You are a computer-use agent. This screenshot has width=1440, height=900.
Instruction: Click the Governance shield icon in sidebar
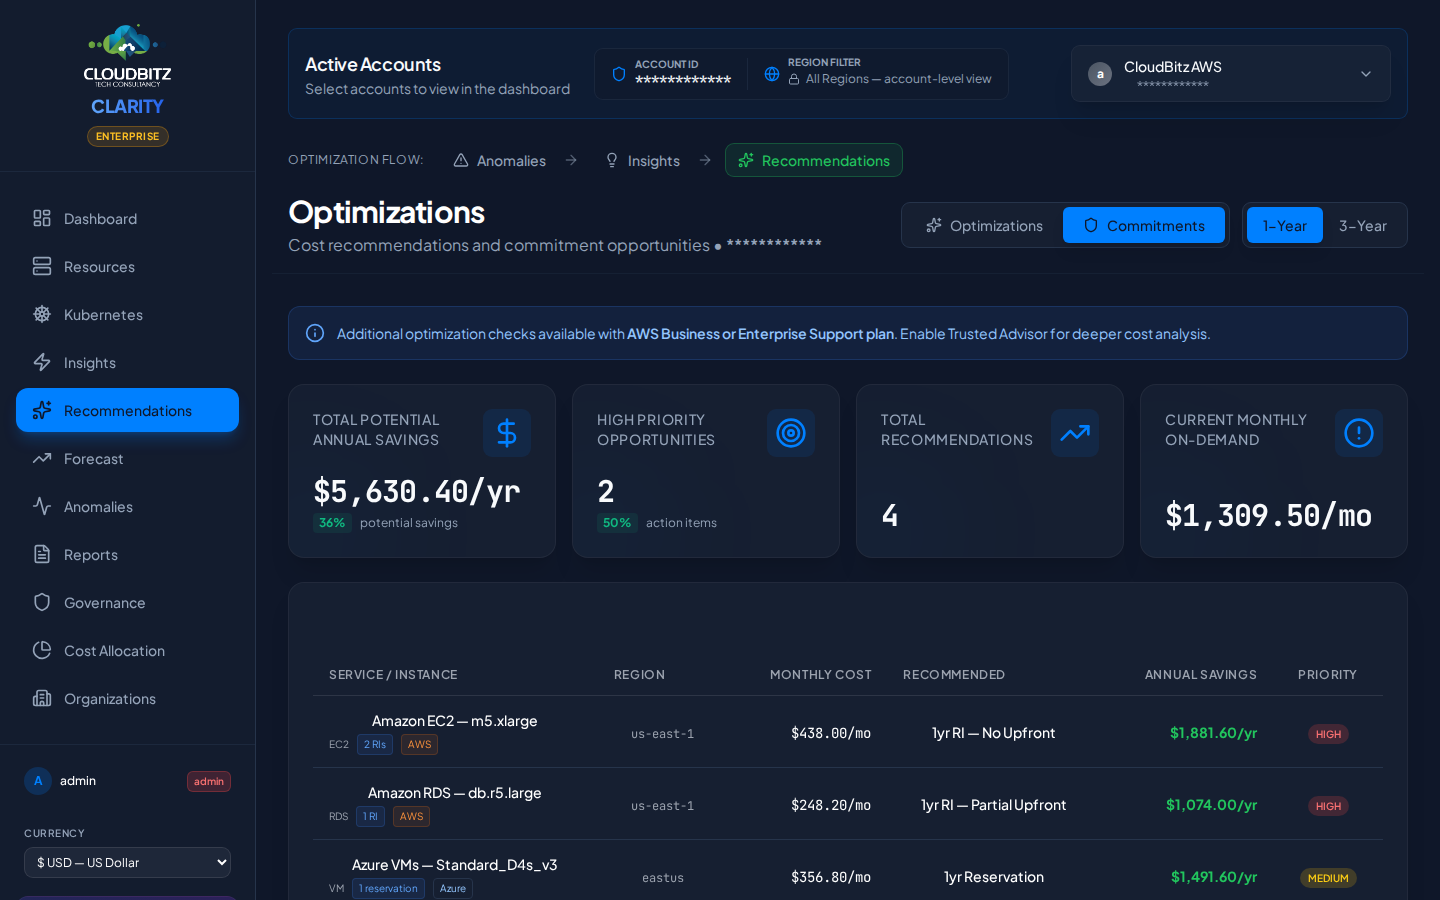(x=42, y=602)
